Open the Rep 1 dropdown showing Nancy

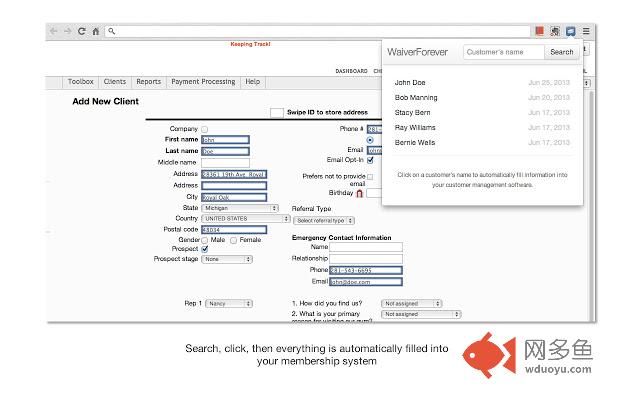click(229, 304)
